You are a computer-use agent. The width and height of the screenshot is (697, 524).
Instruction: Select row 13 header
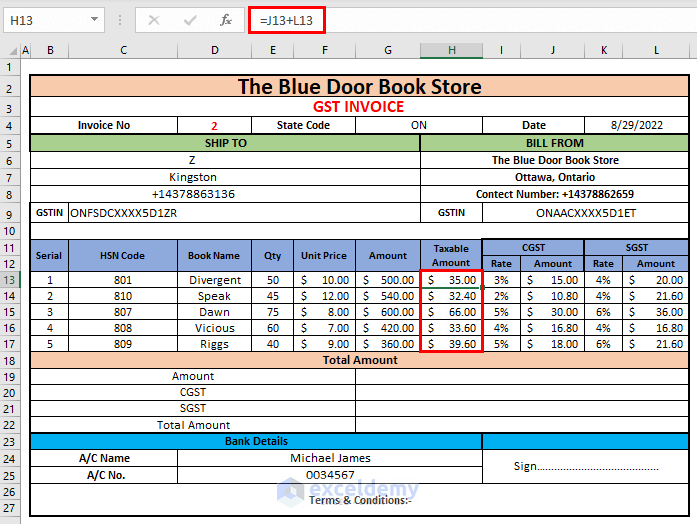point(10,280)
